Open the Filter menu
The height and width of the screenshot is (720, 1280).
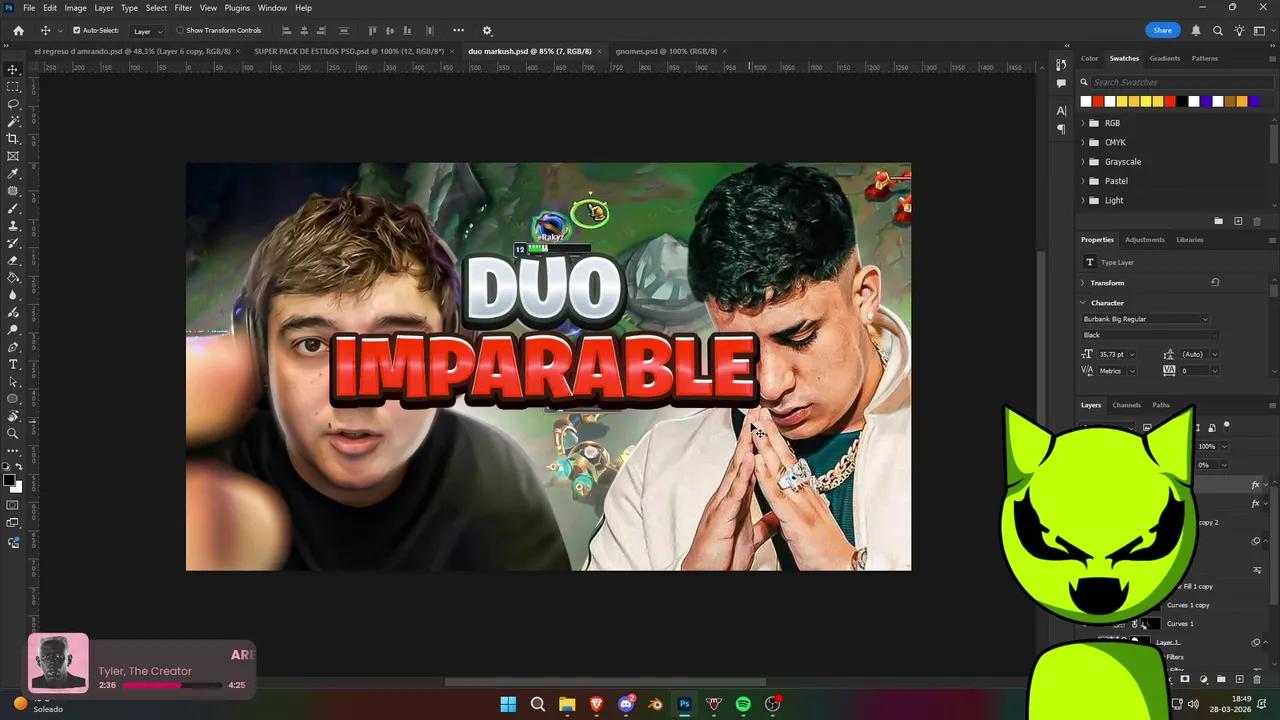(183, 8)
